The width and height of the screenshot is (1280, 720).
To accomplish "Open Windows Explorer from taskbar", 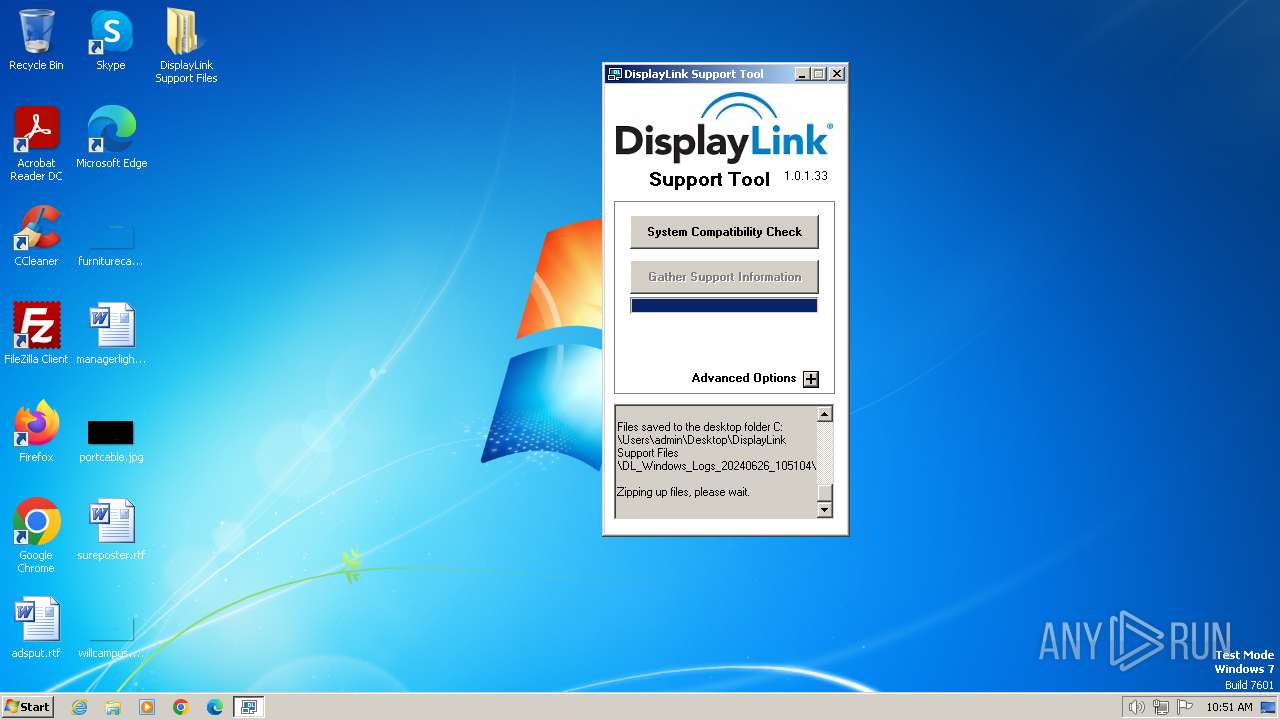I will point(113,707).
